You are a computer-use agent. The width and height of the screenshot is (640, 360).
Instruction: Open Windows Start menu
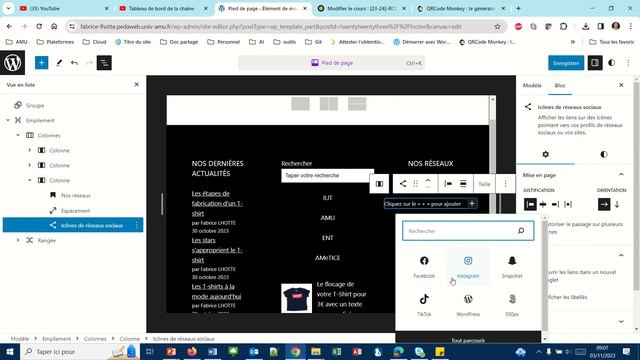click(9, 351)
